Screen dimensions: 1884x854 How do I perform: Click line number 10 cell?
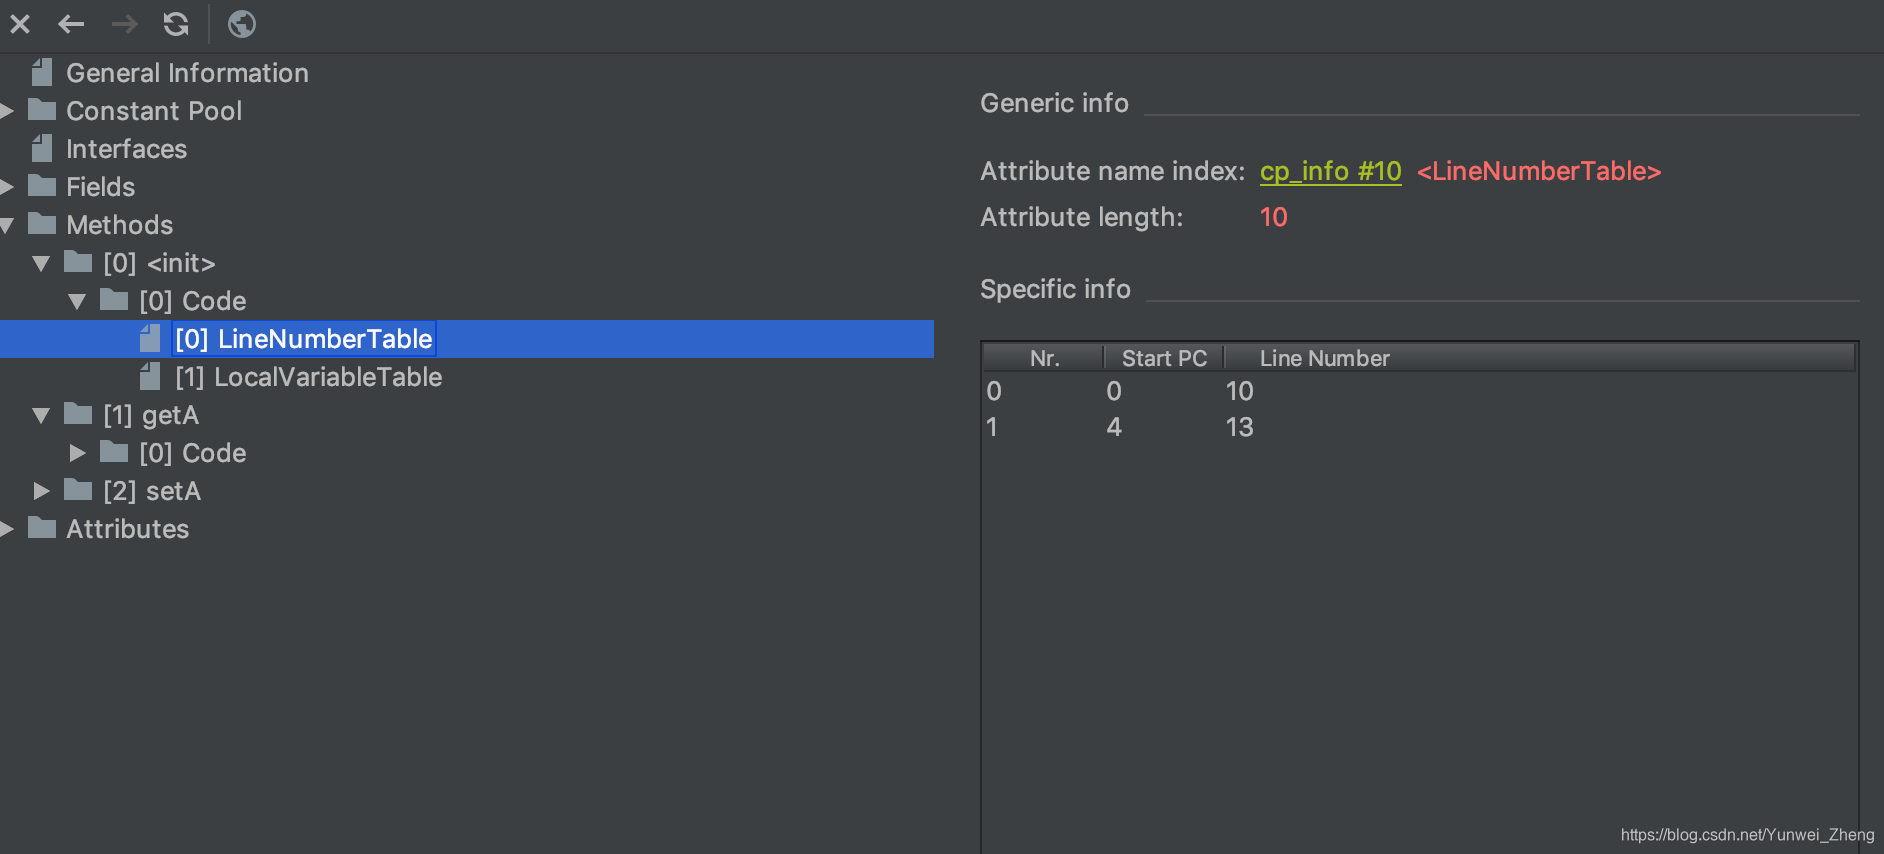click(x=1239, y=391)
